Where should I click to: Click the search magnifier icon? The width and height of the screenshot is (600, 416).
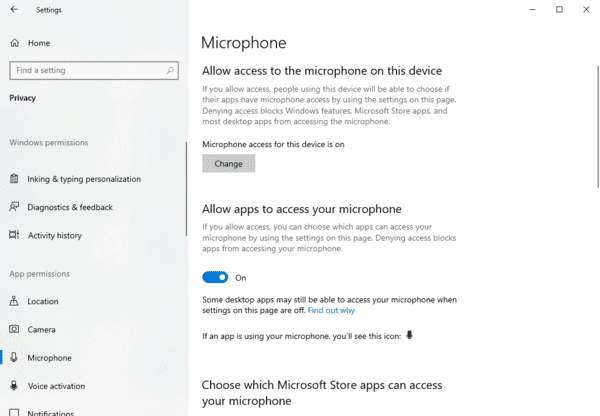pos(170,70)
